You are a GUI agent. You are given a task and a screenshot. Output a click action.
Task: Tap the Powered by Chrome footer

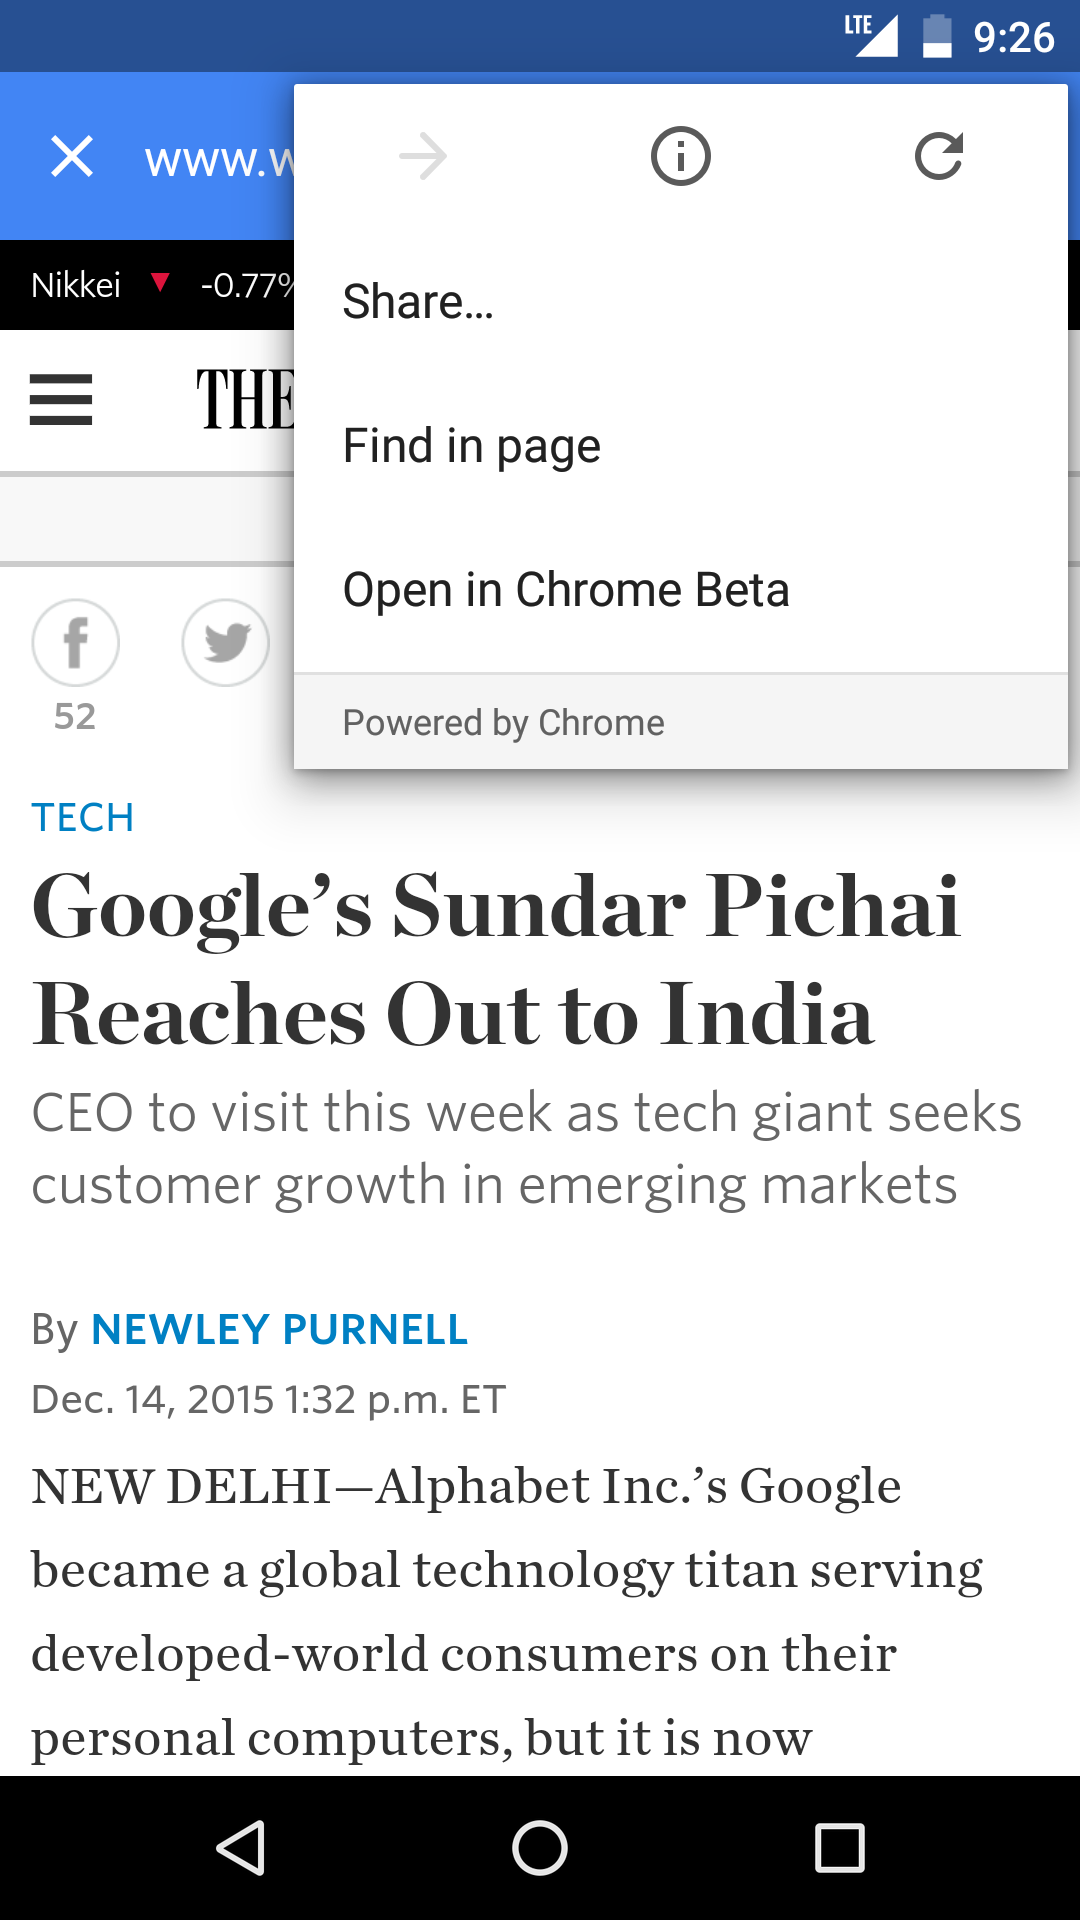pyautogui.click(x=504, y=722)
